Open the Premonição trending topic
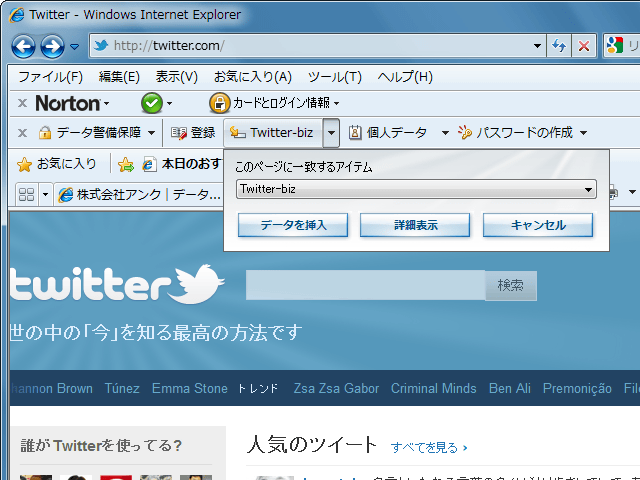Screen dimensions: 640x480 [577, 388]
